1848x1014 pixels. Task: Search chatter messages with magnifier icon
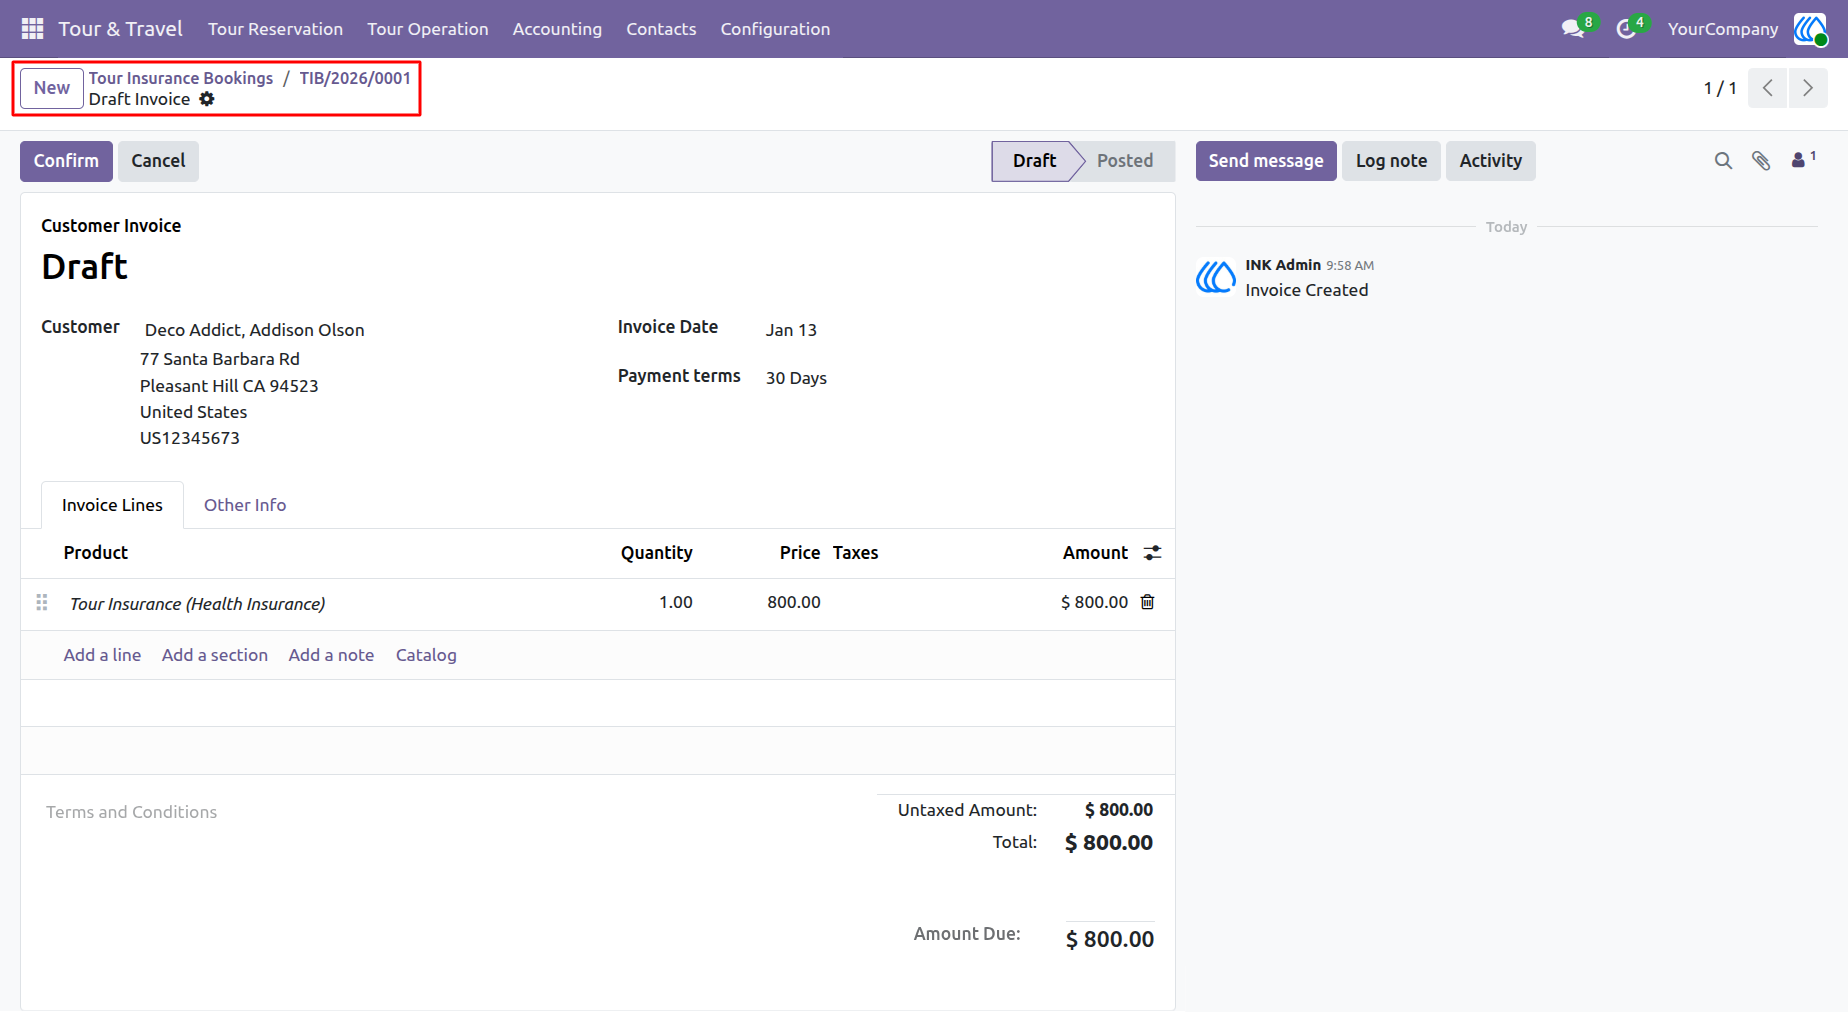pyautogui.click(x=1723, y=161)
